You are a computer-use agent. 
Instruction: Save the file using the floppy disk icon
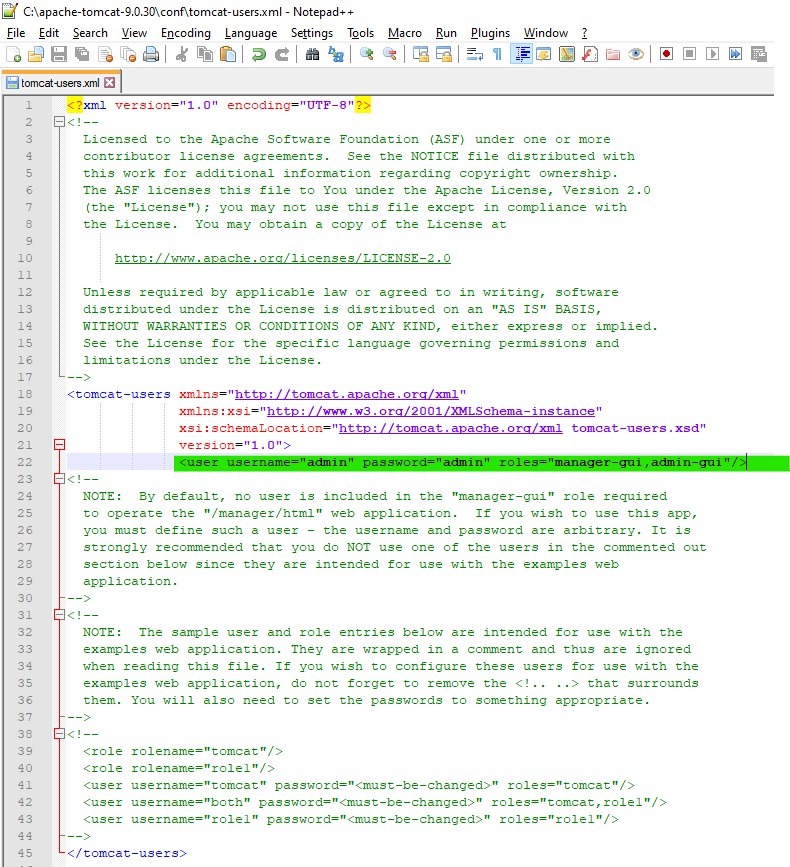coord(59,54)
